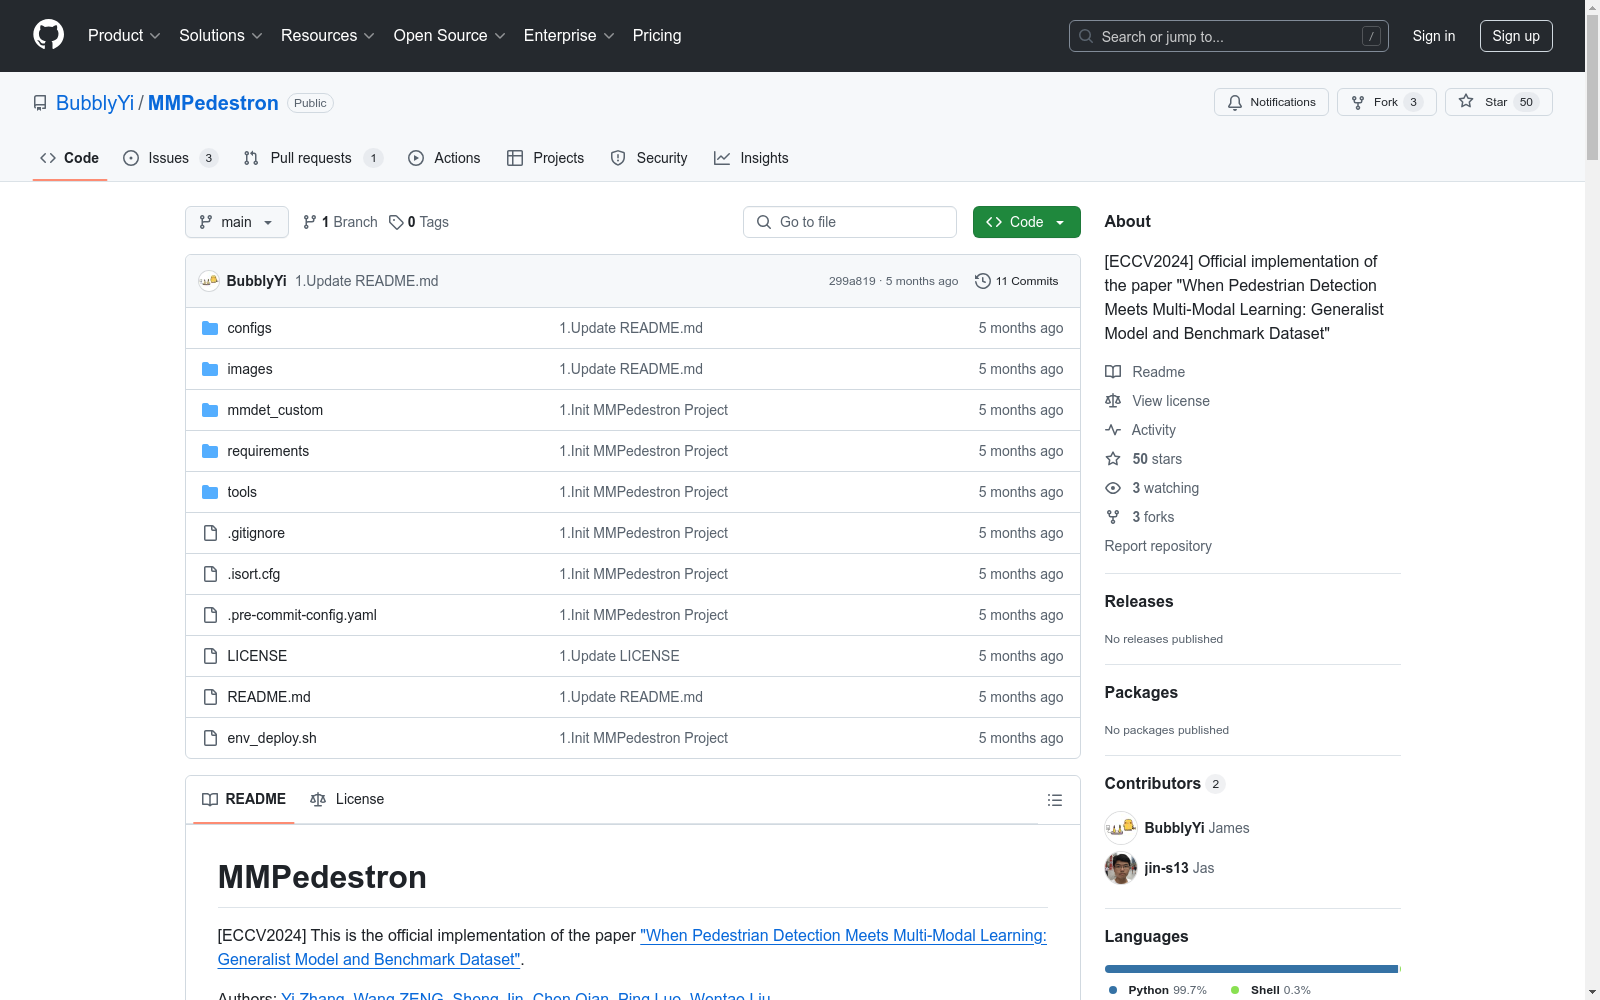
Task: Click the images folder icon
Action: pos(210,369)
